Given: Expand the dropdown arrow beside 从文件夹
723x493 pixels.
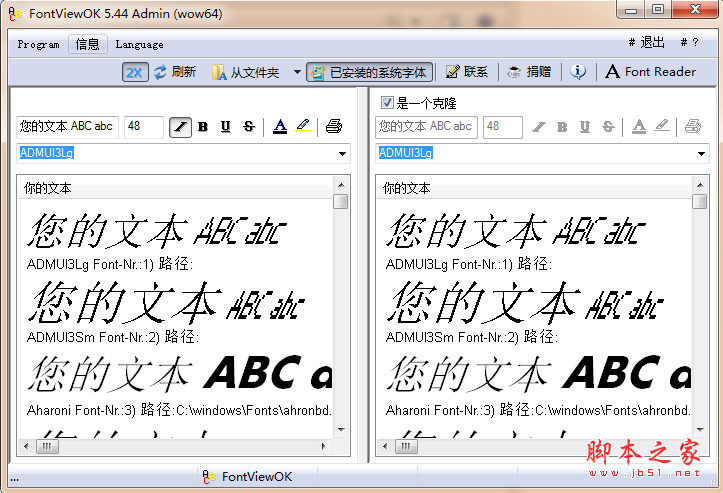Looking at the screenshot, I should click(x=297, y=72).
